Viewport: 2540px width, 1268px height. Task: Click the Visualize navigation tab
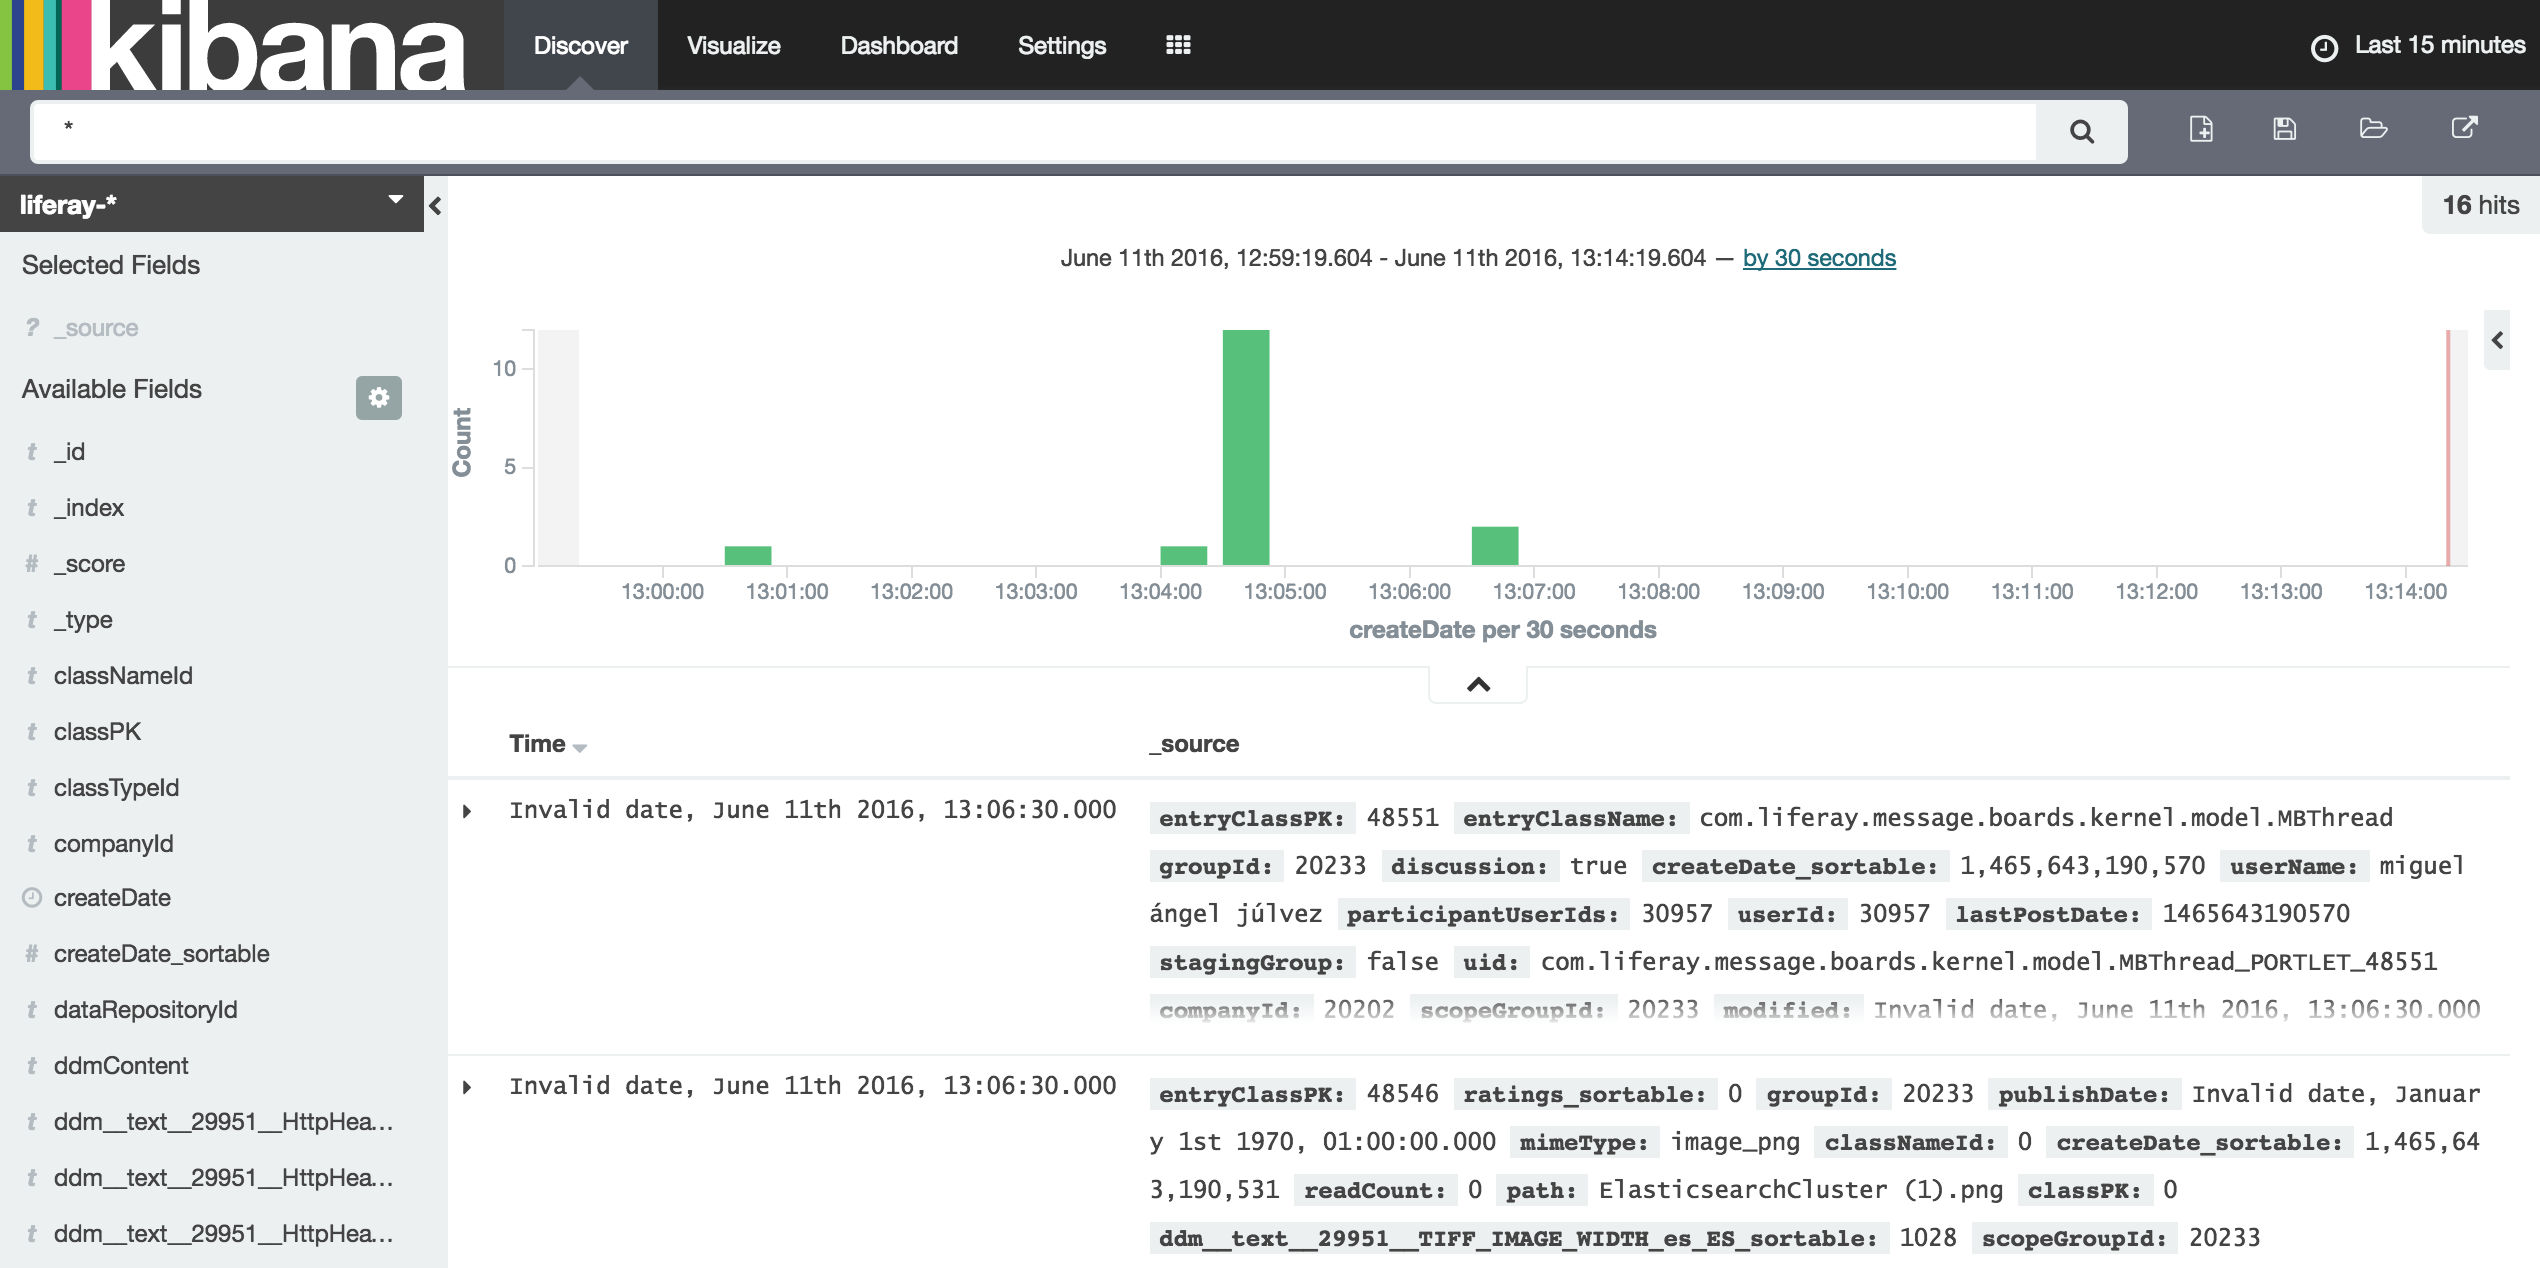pos(734,44)
